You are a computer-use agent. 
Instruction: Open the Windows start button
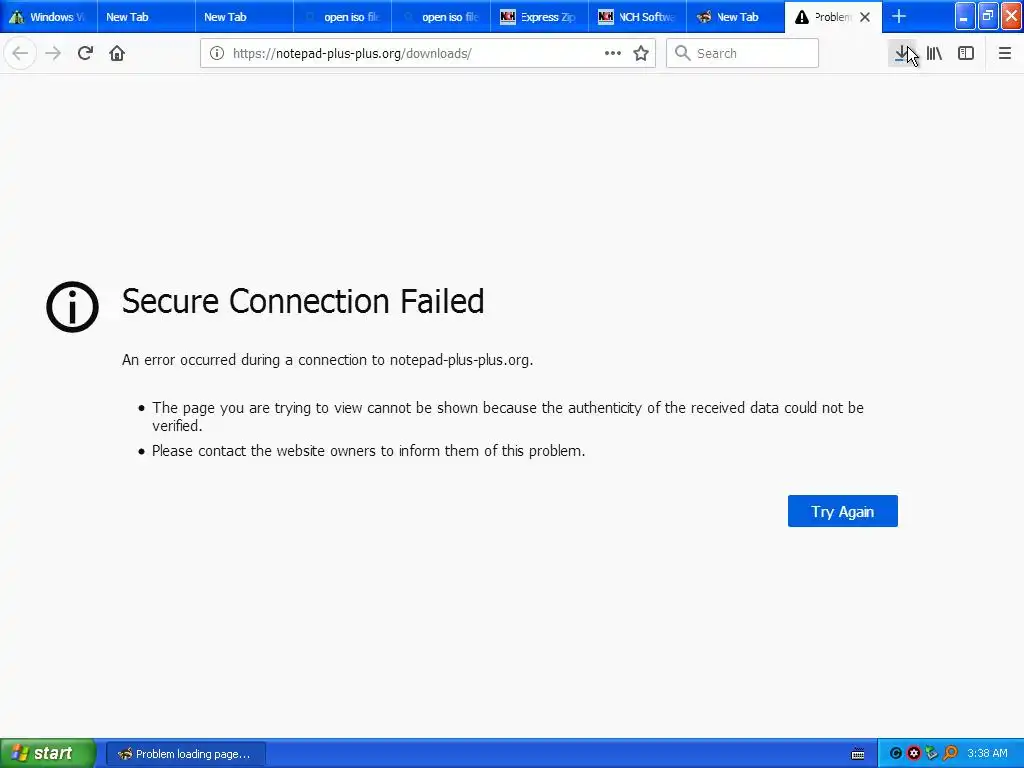pyautogui.click(x=47, y=753)
